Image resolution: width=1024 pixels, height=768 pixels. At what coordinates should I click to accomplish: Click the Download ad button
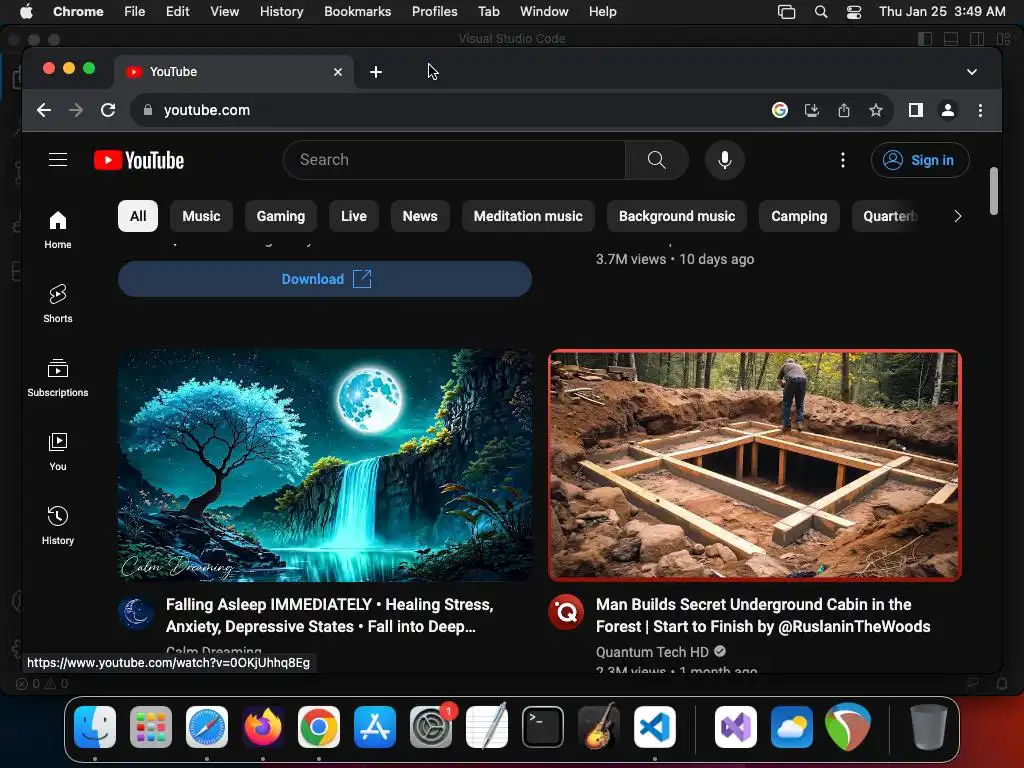325,279
